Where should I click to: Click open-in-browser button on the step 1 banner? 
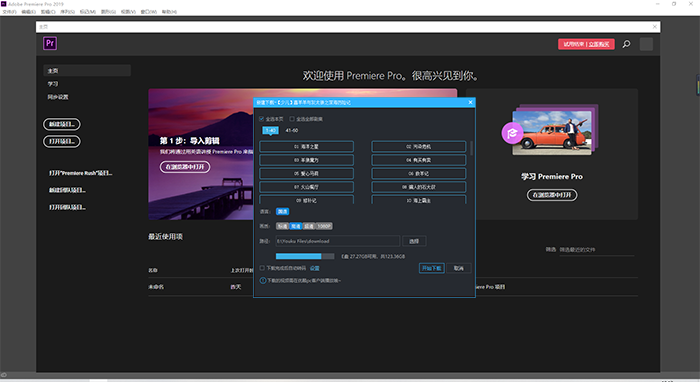(185, 167)
